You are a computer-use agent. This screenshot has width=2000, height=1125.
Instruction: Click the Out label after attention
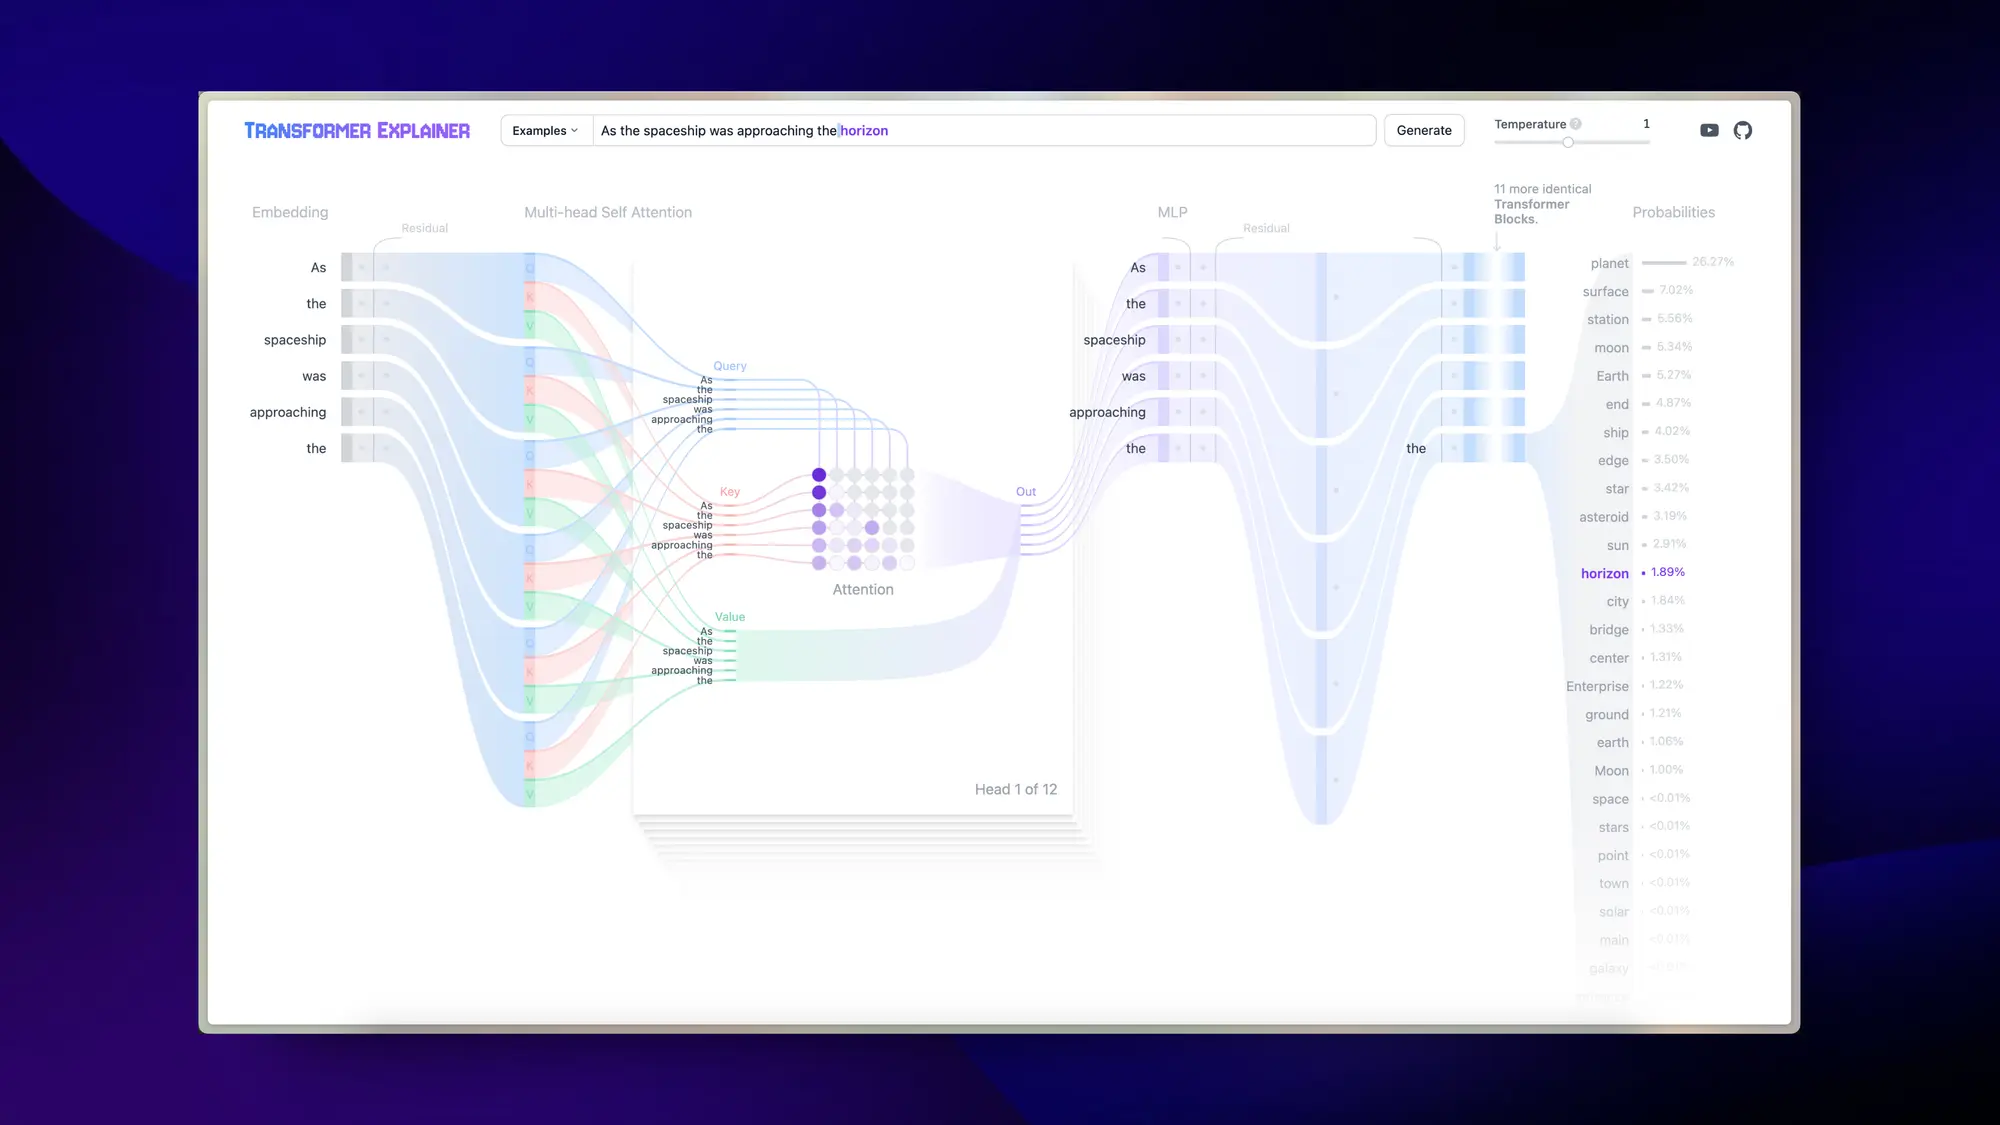(x=1026, y=492)
